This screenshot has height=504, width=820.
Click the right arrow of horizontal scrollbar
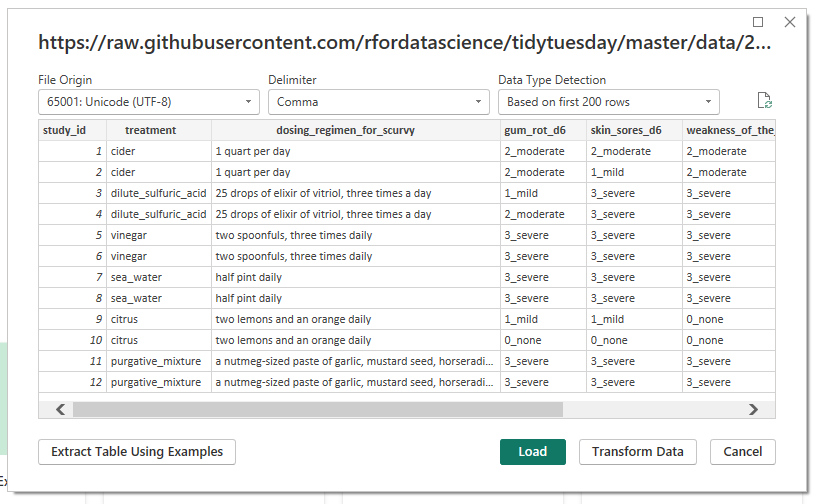click(x=753, y=409)
